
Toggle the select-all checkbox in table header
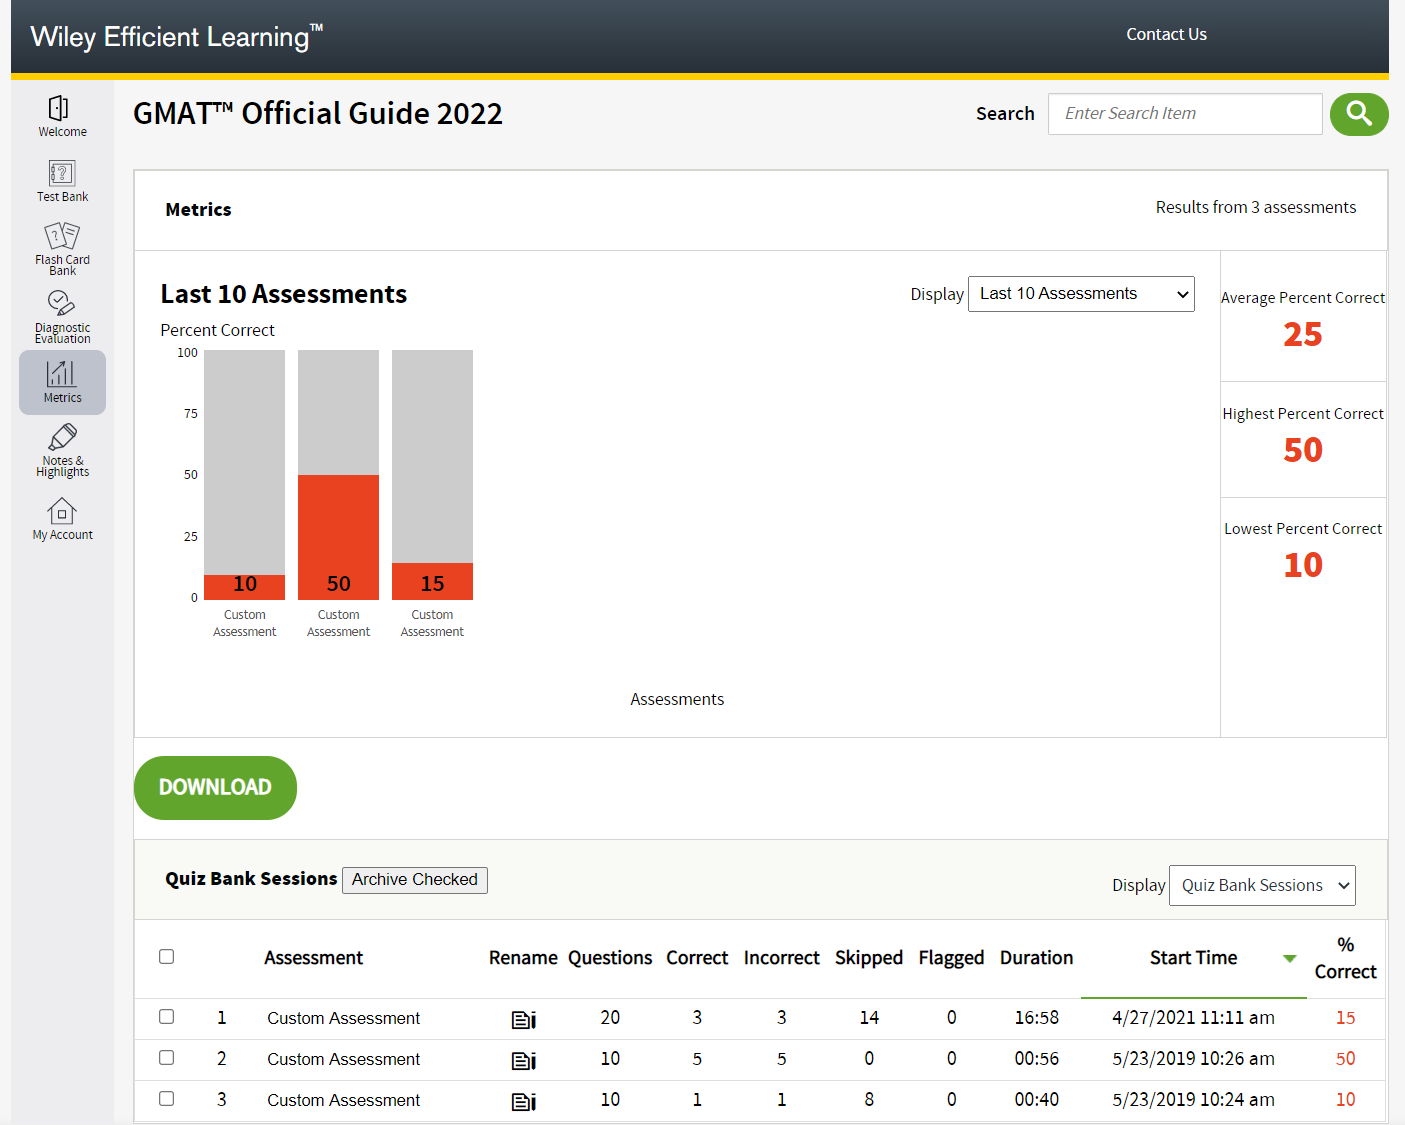point(167,957)
